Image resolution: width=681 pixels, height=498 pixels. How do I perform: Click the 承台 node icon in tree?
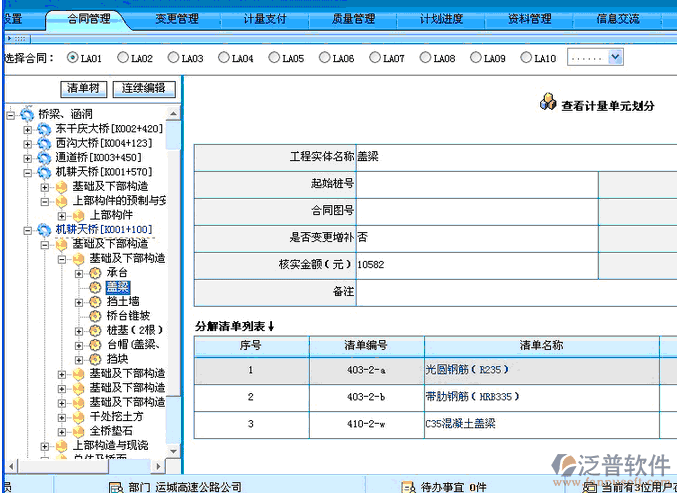95,272
